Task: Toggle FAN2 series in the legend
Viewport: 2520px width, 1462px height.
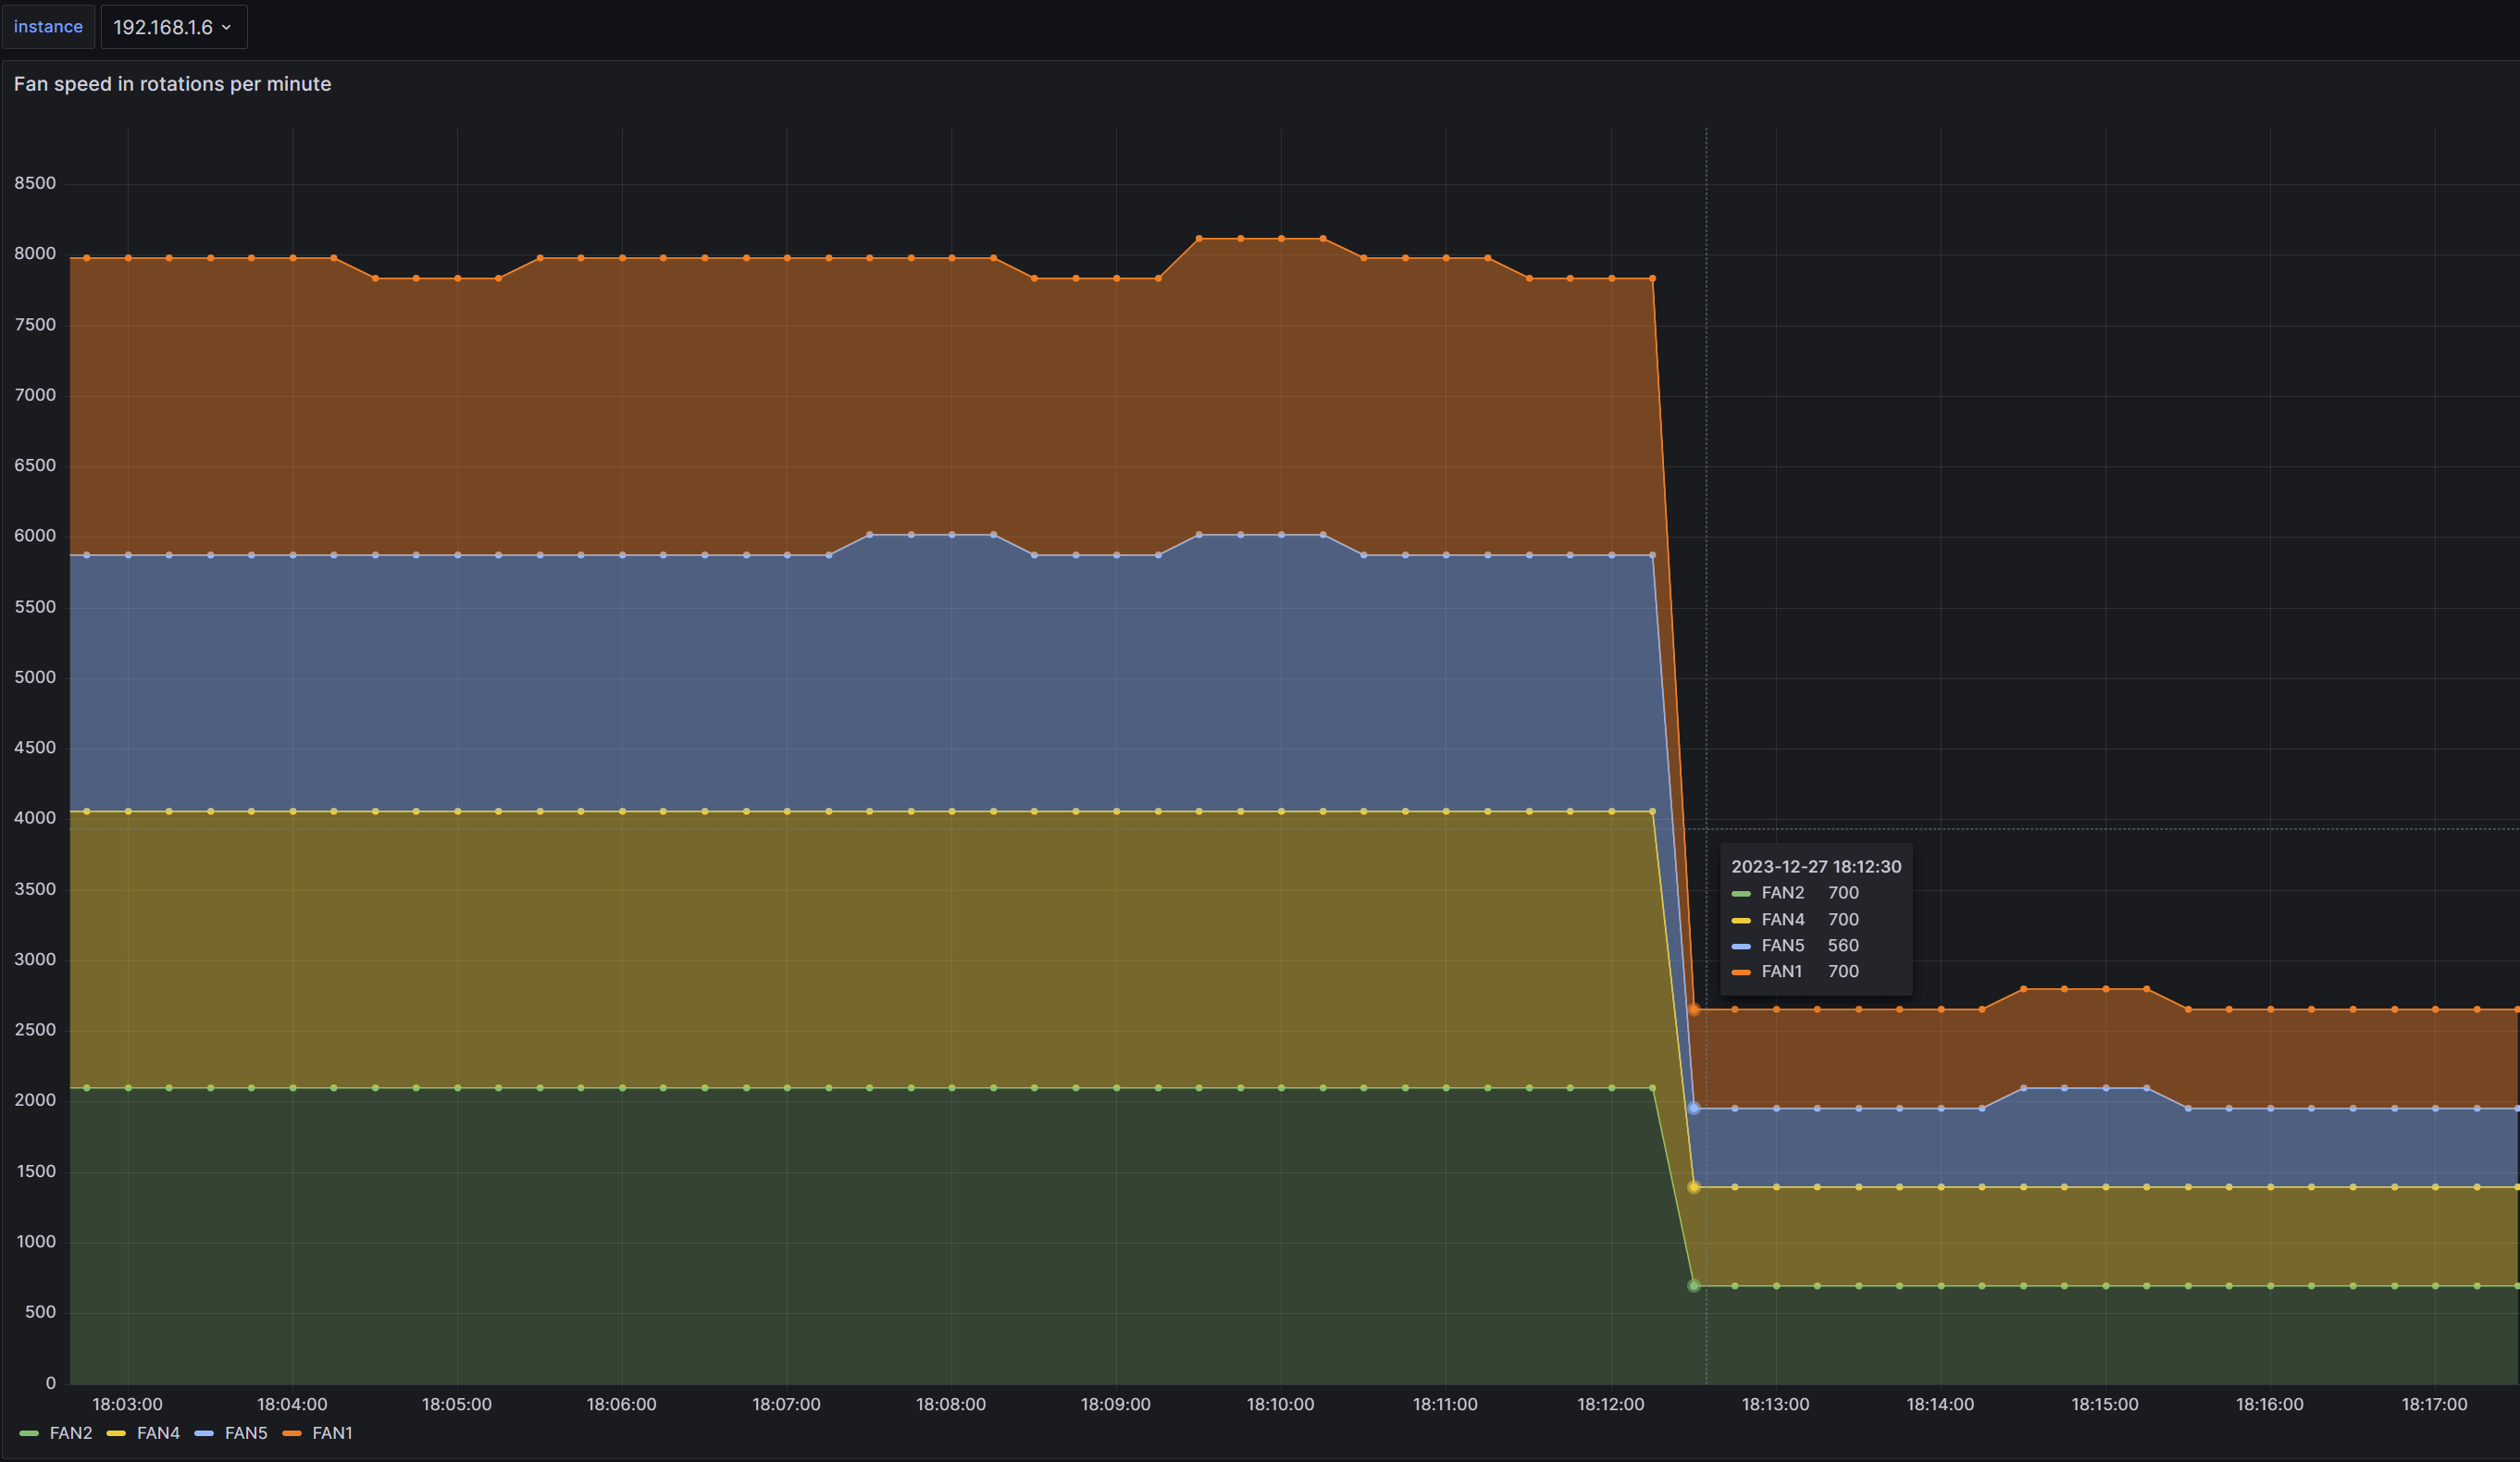Action: pos(70,1433)
